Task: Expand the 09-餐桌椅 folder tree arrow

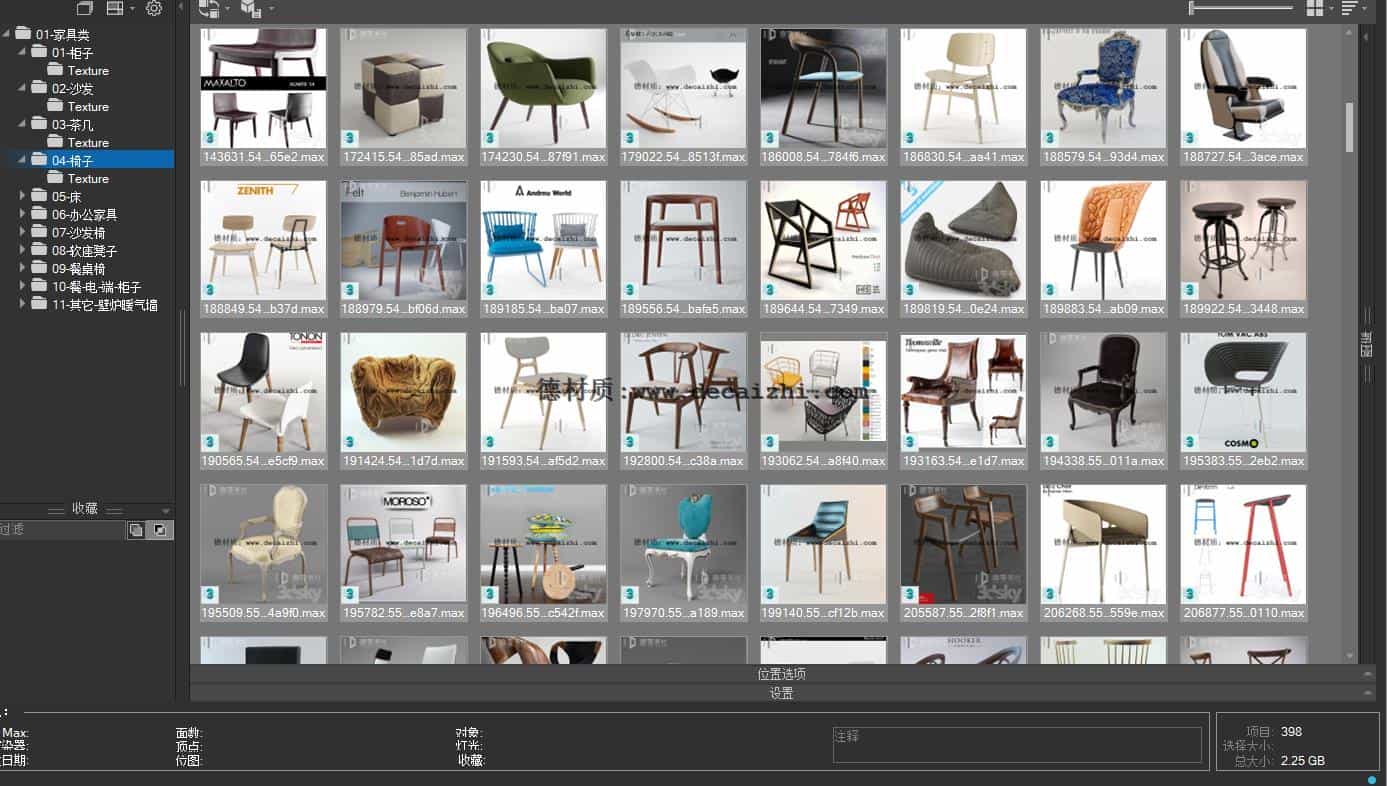Action: point(22,268)
